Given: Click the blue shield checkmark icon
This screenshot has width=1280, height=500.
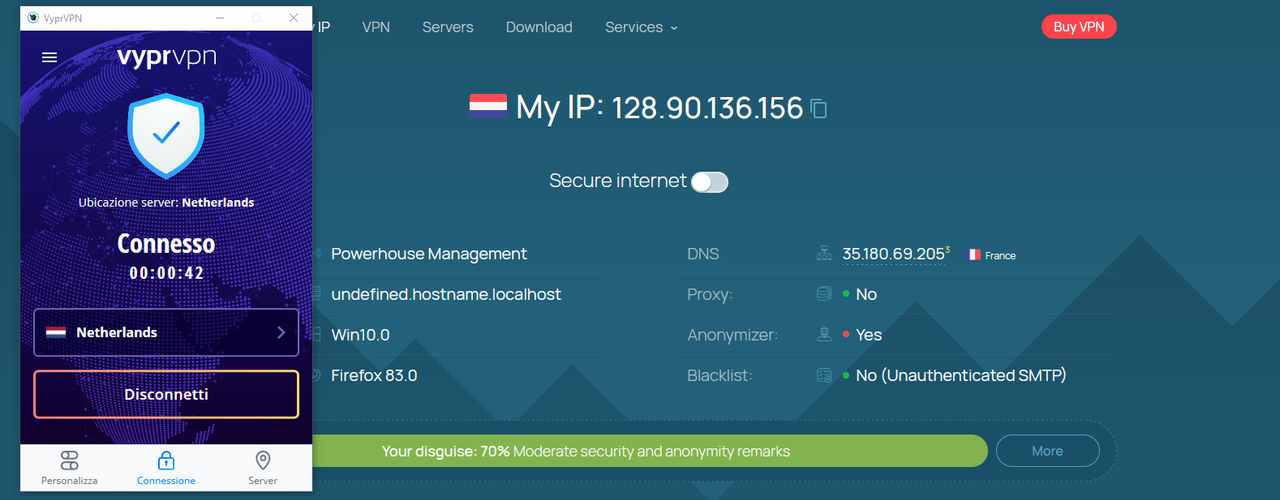Looking at the screenshot, I should [166, 134].
